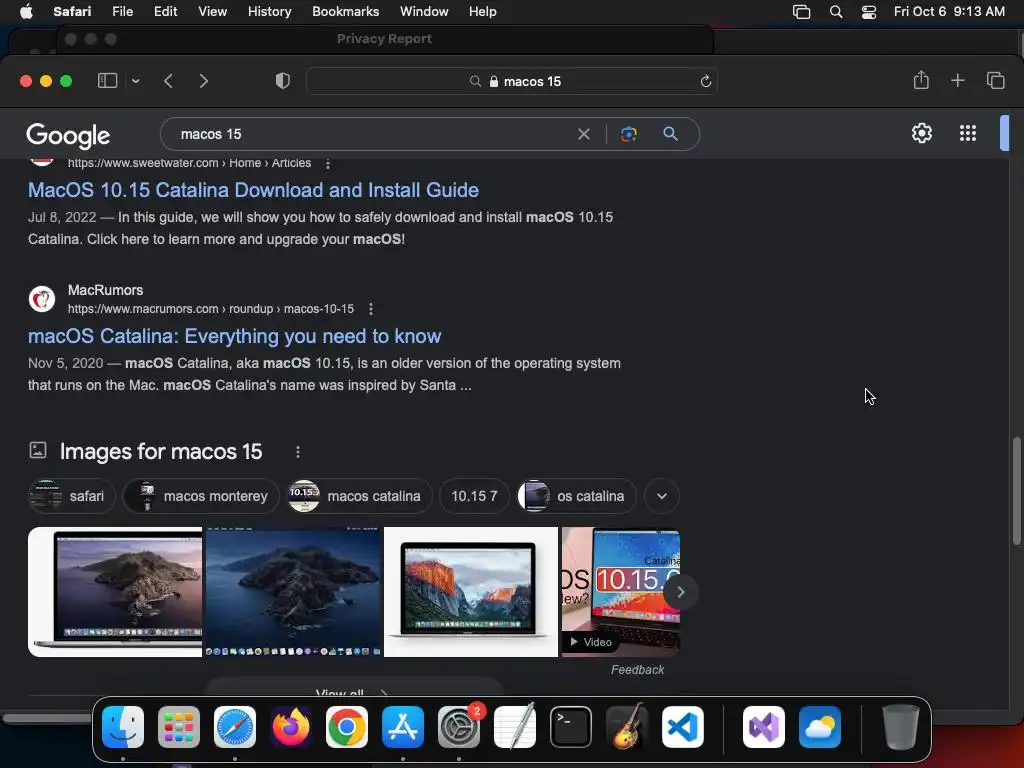Submit search with the magnifier icon
Viewport: 1024px width, 768px height.
(671, 134)
